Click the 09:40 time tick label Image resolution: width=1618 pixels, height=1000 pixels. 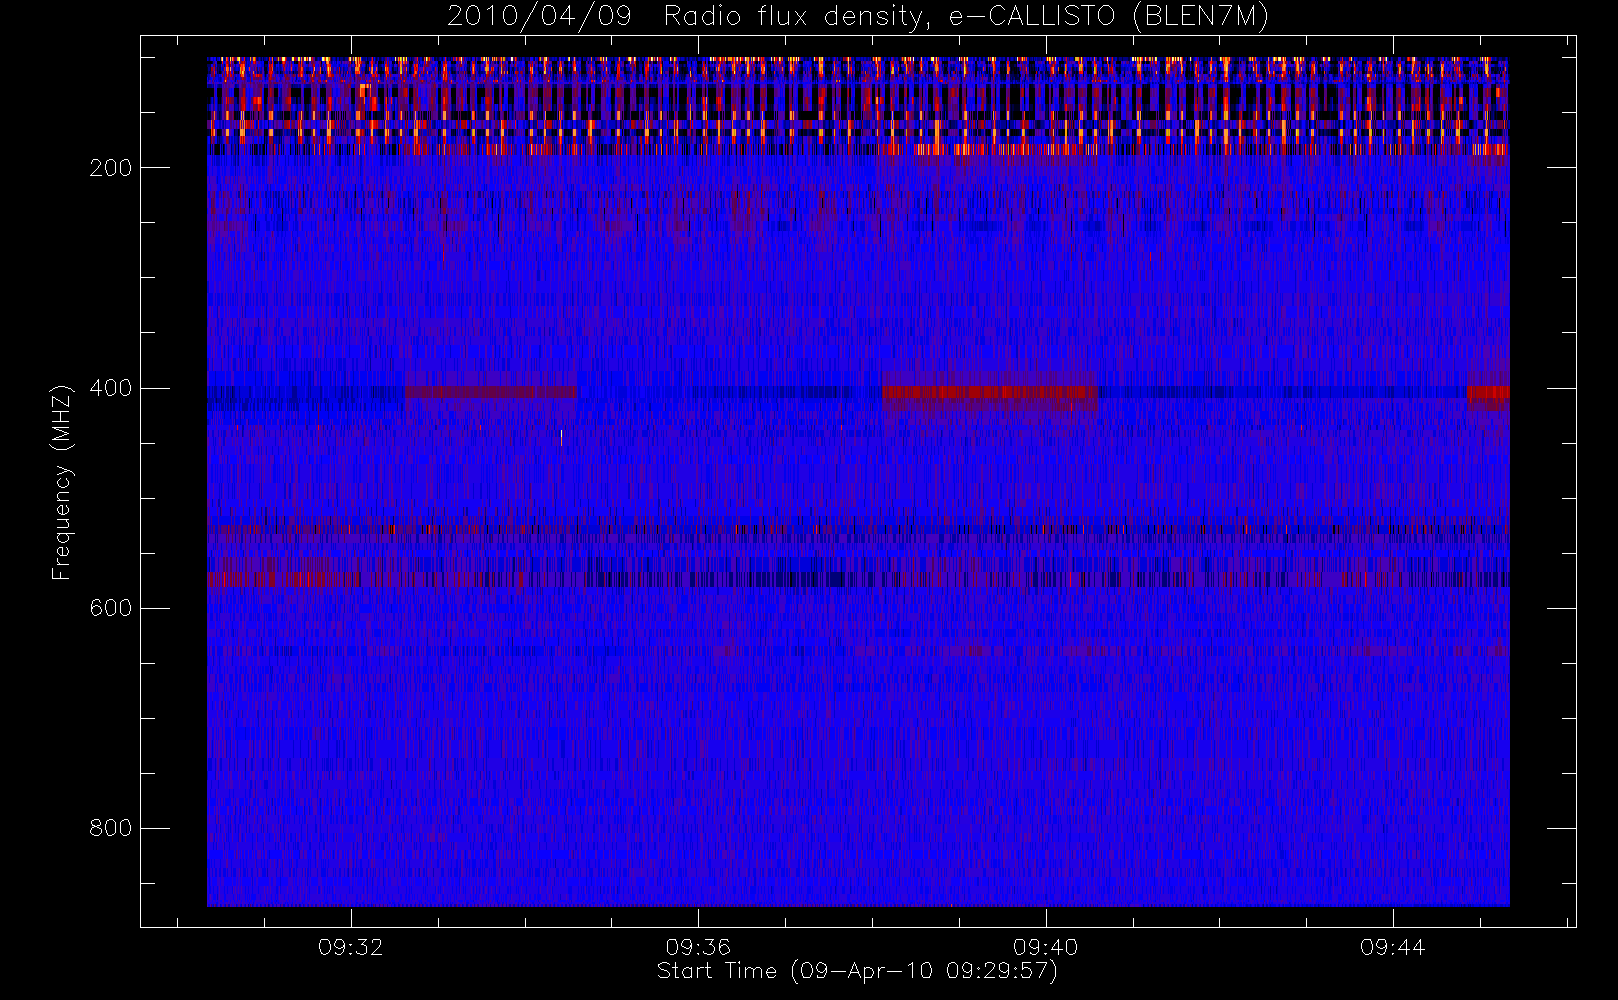pos(1045,947)
